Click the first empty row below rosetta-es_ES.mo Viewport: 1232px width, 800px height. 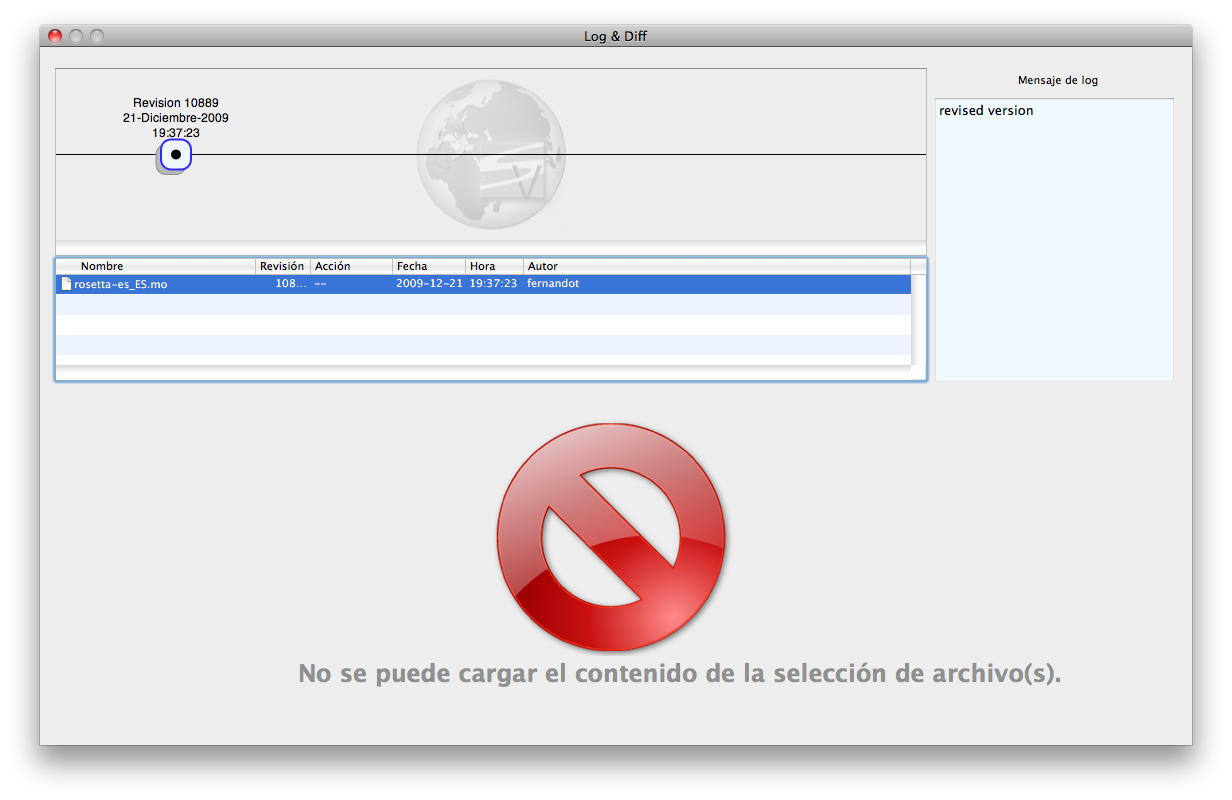pyautogui.click(x=482, y=304)
